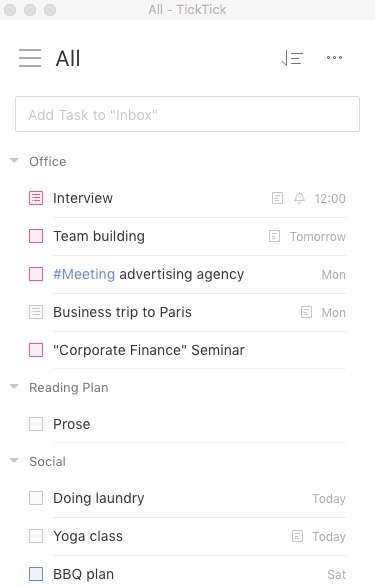Image resolution: width=375 pixels, height=587 pixels.
Task: Complete the "Corporate Finance" Seminar task
Action: [x=36, y=350]
